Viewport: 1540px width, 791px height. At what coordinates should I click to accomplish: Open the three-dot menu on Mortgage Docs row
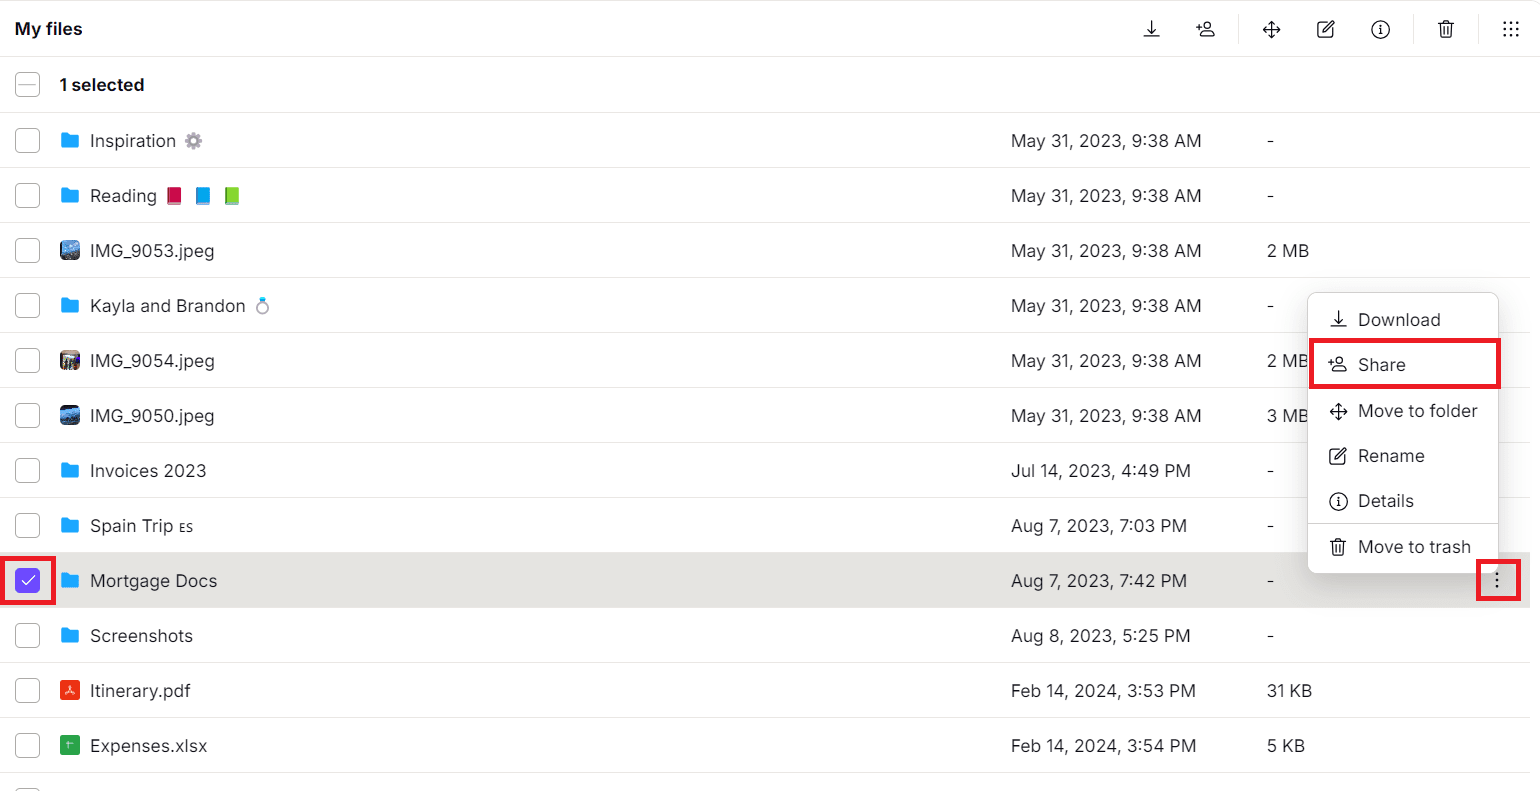1497,580
